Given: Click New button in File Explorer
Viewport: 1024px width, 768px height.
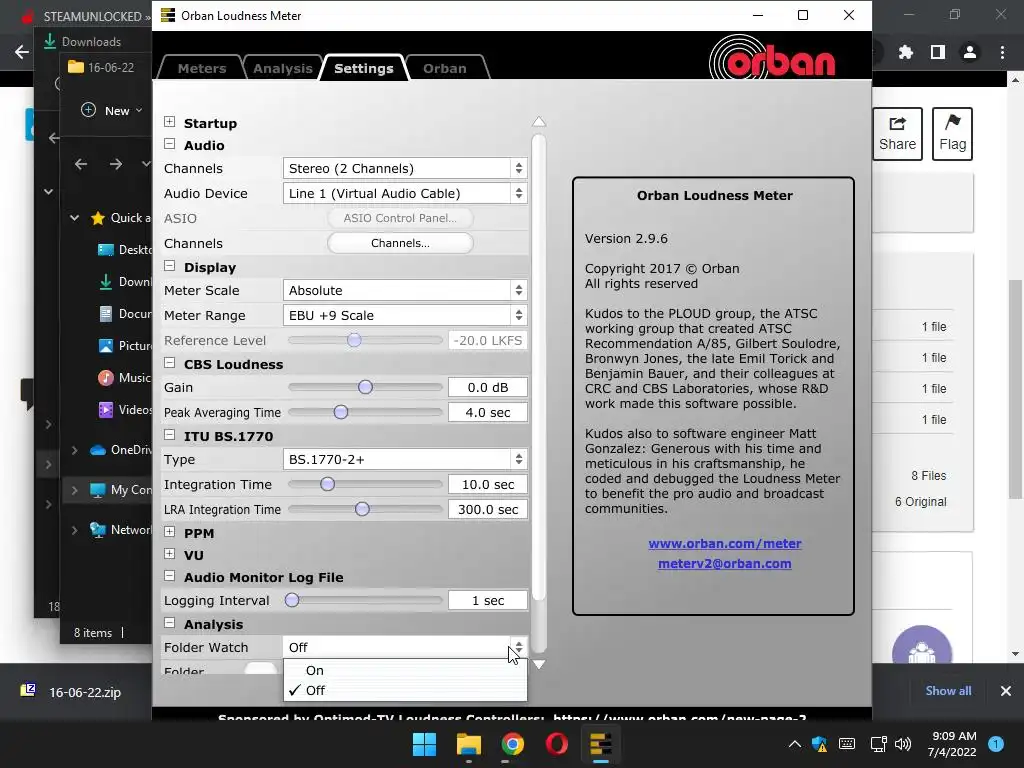Looking at the screenshot, I should pos(112,110).
